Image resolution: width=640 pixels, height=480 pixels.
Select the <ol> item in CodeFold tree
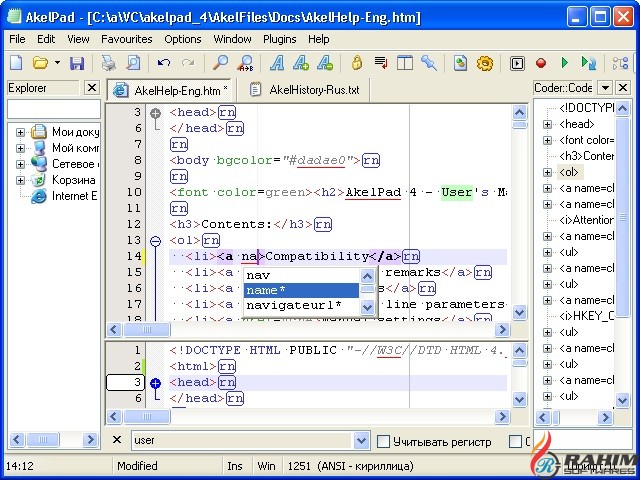click(569, 172)
